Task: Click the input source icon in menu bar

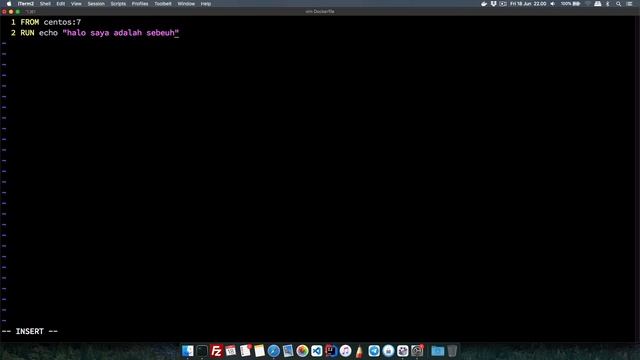Action: pyautogui.click(x=598, y=4)
